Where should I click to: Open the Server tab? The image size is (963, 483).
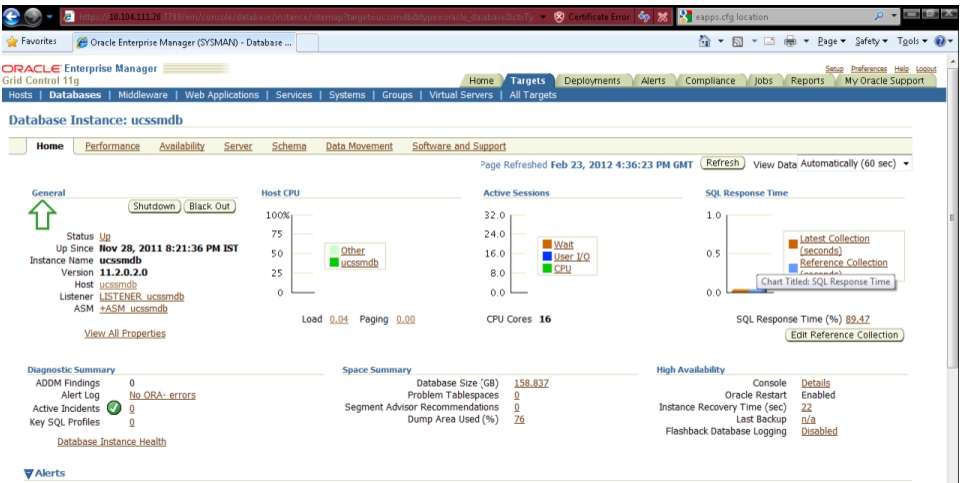(x=238, y=146)
